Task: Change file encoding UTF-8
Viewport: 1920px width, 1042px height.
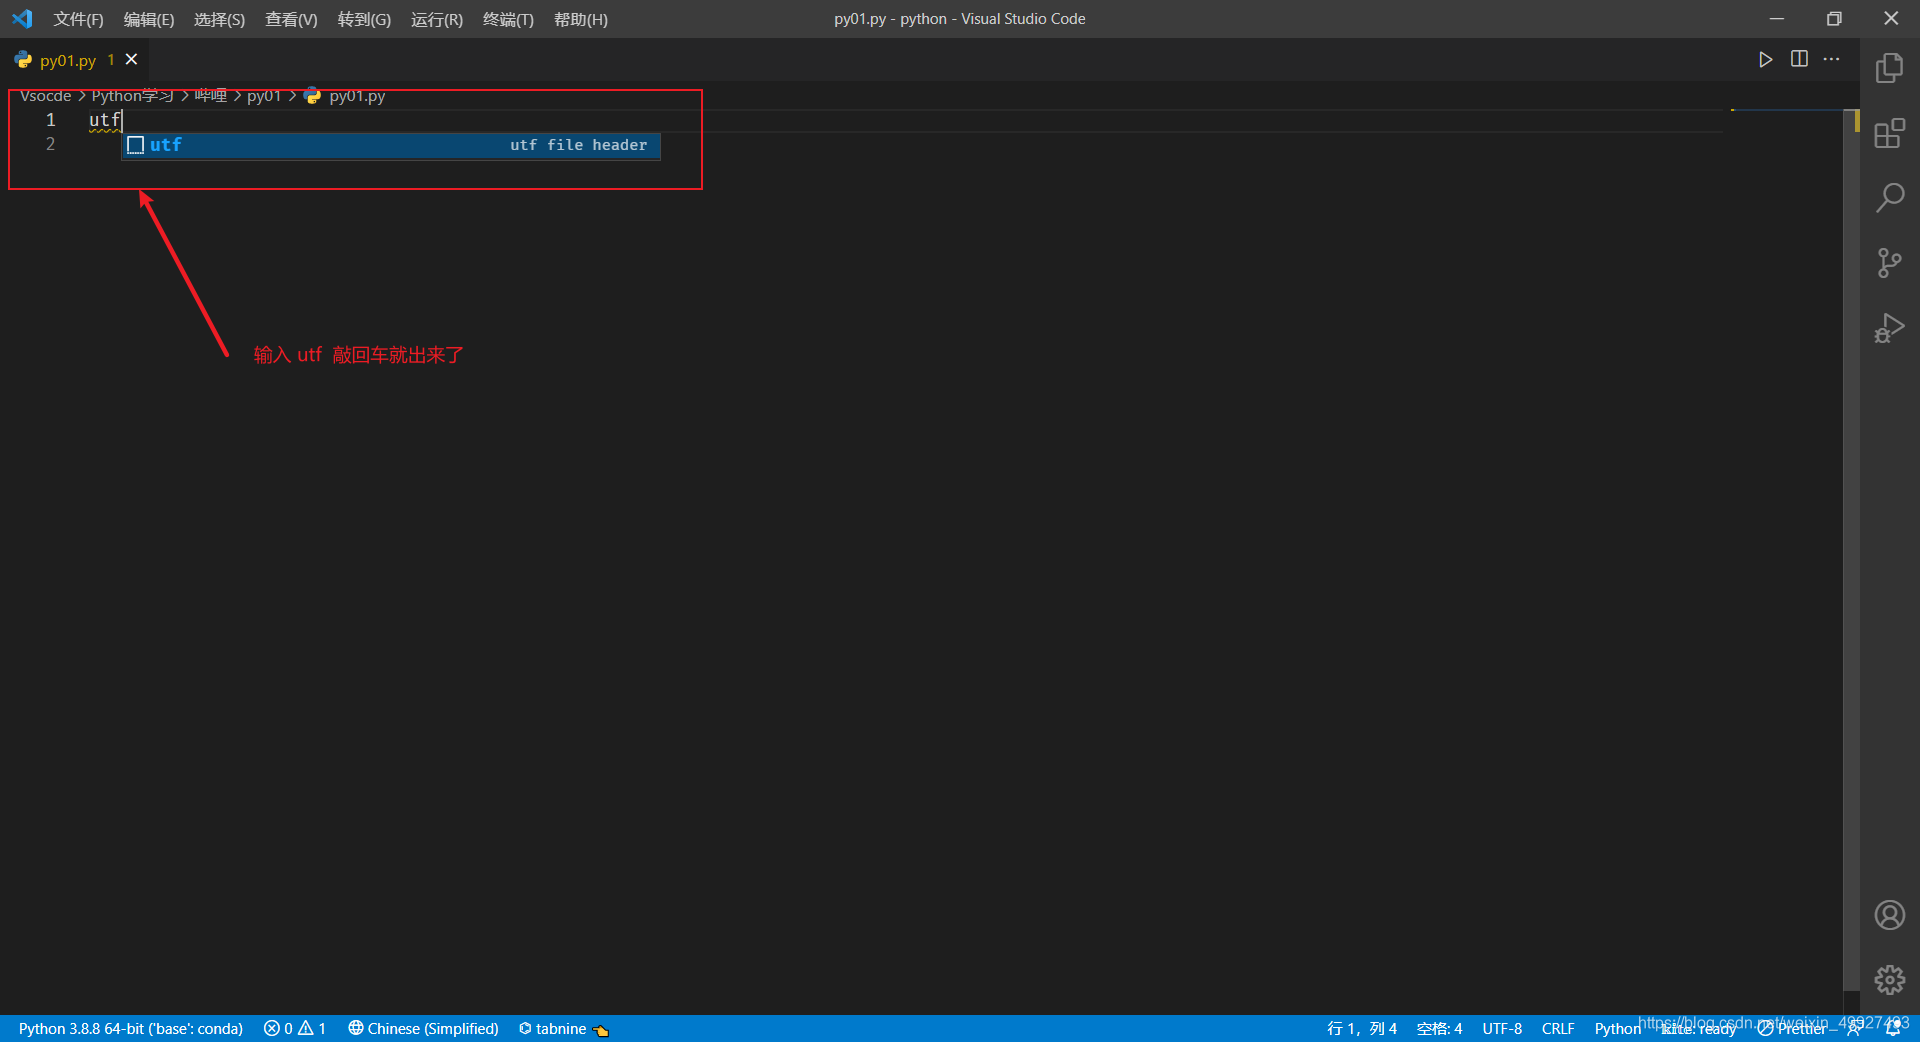Action: [1502, 1029]
